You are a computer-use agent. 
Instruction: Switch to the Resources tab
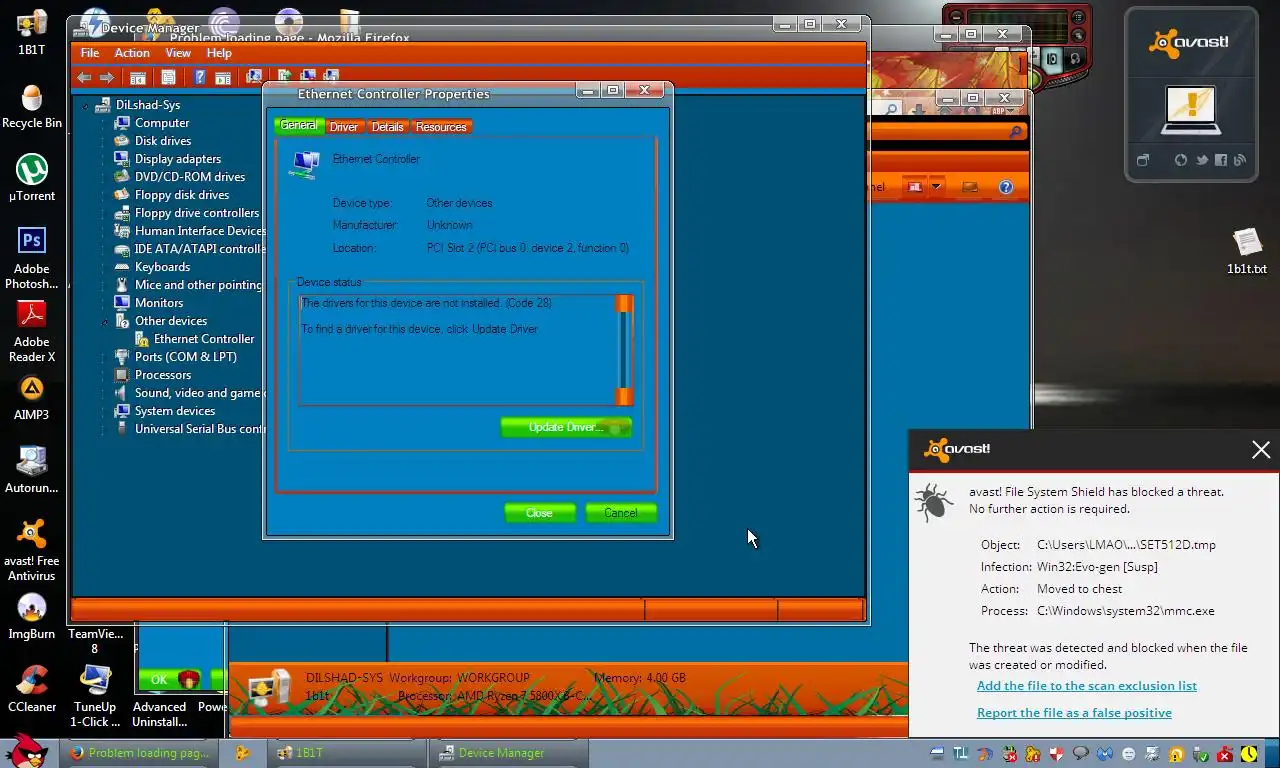click(x=441, y=127)
